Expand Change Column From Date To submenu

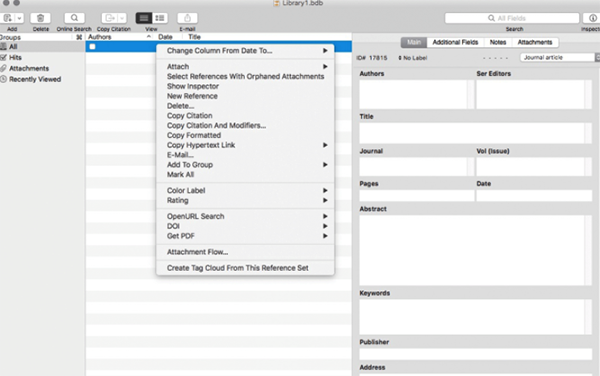[x=245, y=50]
